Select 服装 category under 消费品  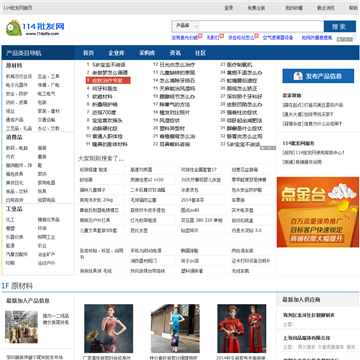click(42, 148)
